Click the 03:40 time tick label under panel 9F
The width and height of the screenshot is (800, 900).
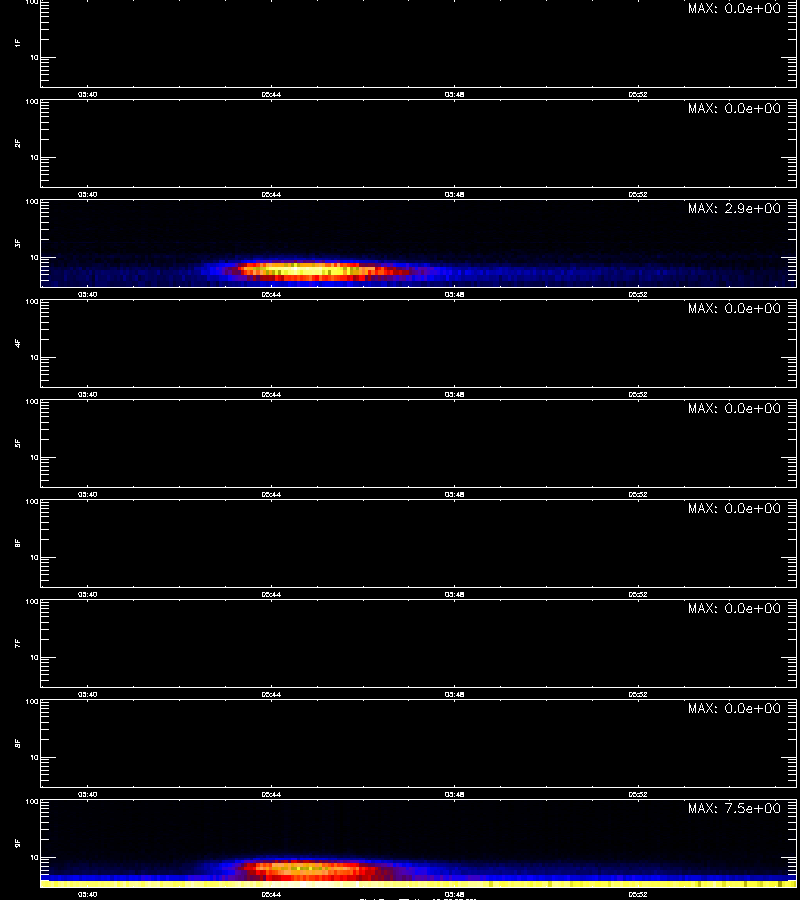tap(87, 894)
